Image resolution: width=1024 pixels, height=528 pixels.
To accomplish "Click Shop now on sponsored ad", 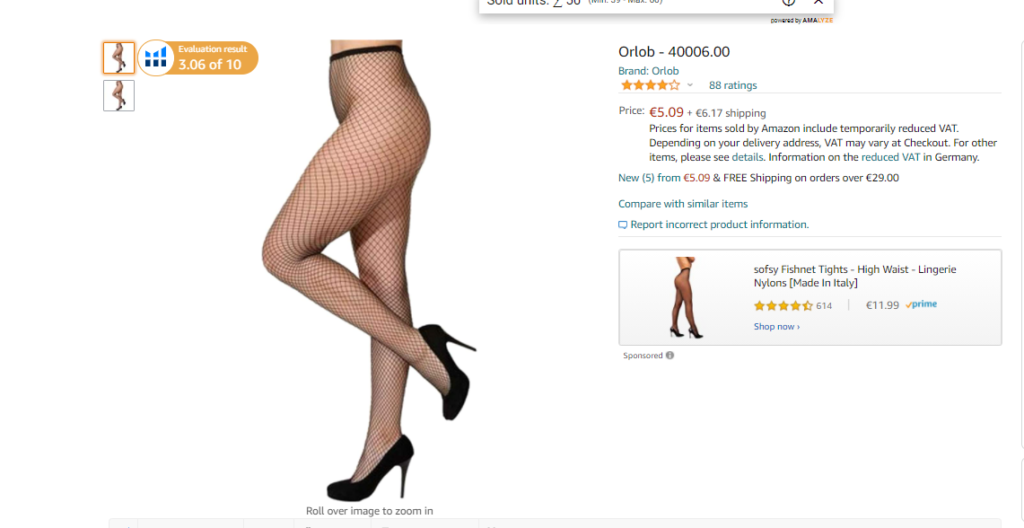I will [x=776, y=326].
